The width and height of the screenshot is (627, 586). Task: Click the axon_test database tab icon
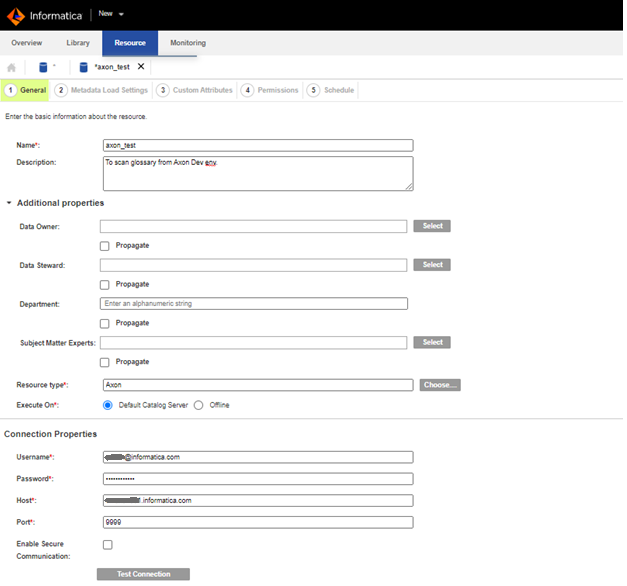pos(83,67)
